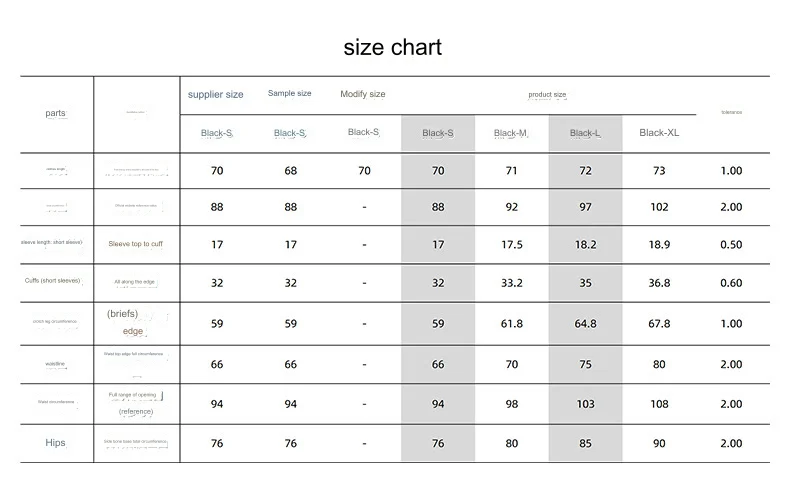
Task: Click the 'parts' header cell
Action: [x=55, y=113]
